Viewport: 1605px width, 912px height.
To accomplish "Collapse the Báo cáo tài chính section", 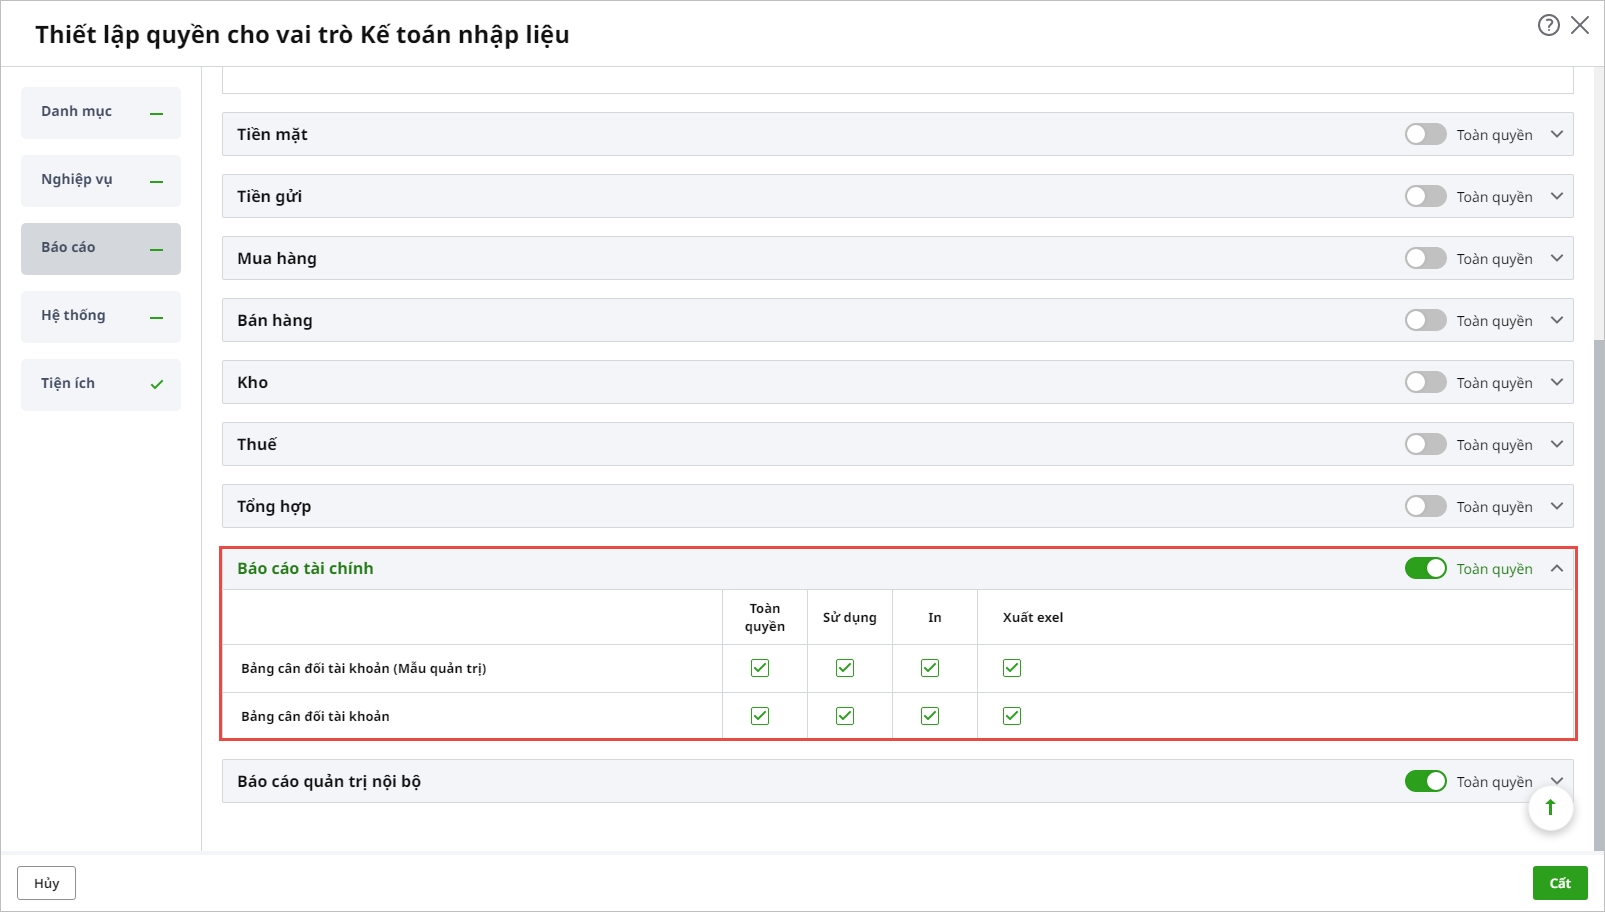I will pyautogui.click(x=1557, y=568).
